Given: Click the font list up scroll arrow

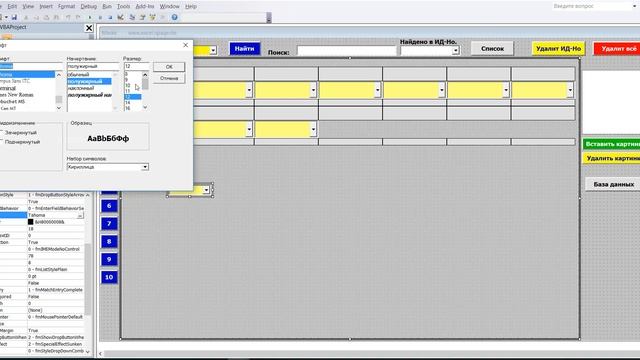Looking at the screenshot, I should [59, 75].
